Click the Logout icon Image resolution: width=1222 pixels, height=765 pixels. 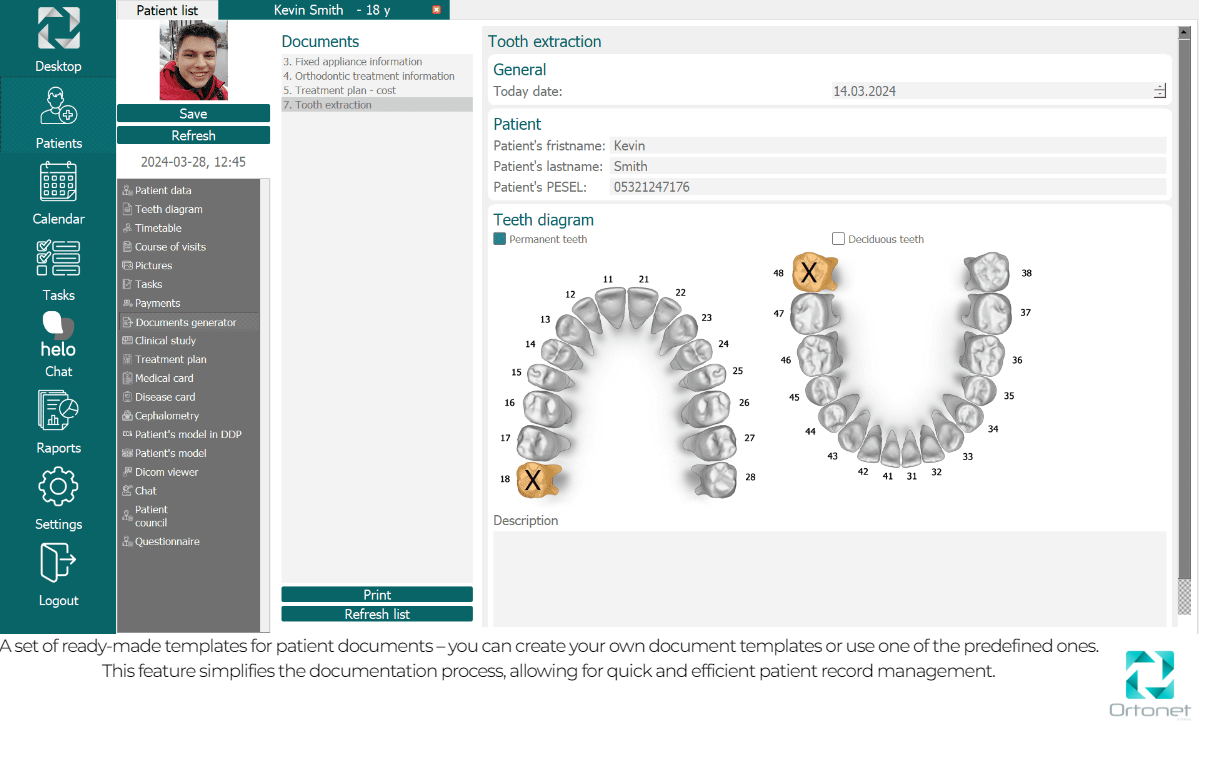click(x=58, y=563)
